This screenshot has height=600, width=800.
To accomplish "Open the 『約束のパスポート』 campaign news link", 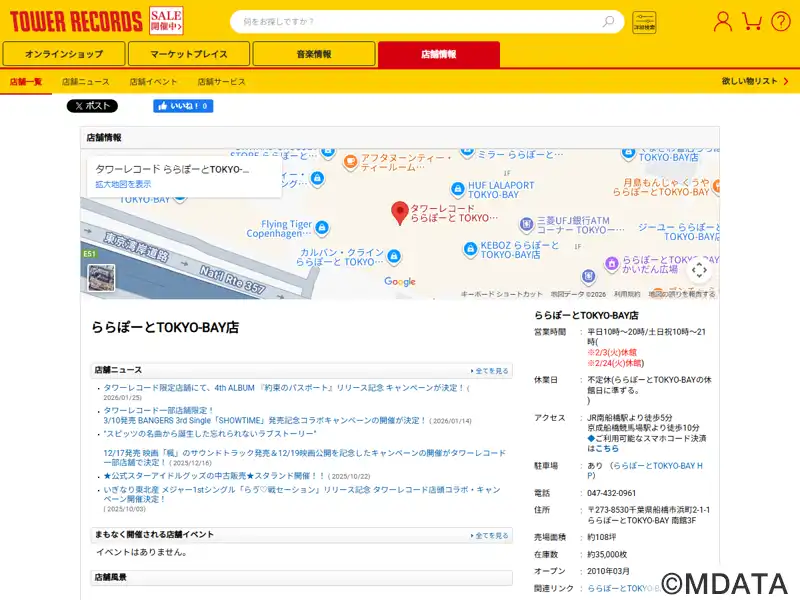I will (284, 388).
